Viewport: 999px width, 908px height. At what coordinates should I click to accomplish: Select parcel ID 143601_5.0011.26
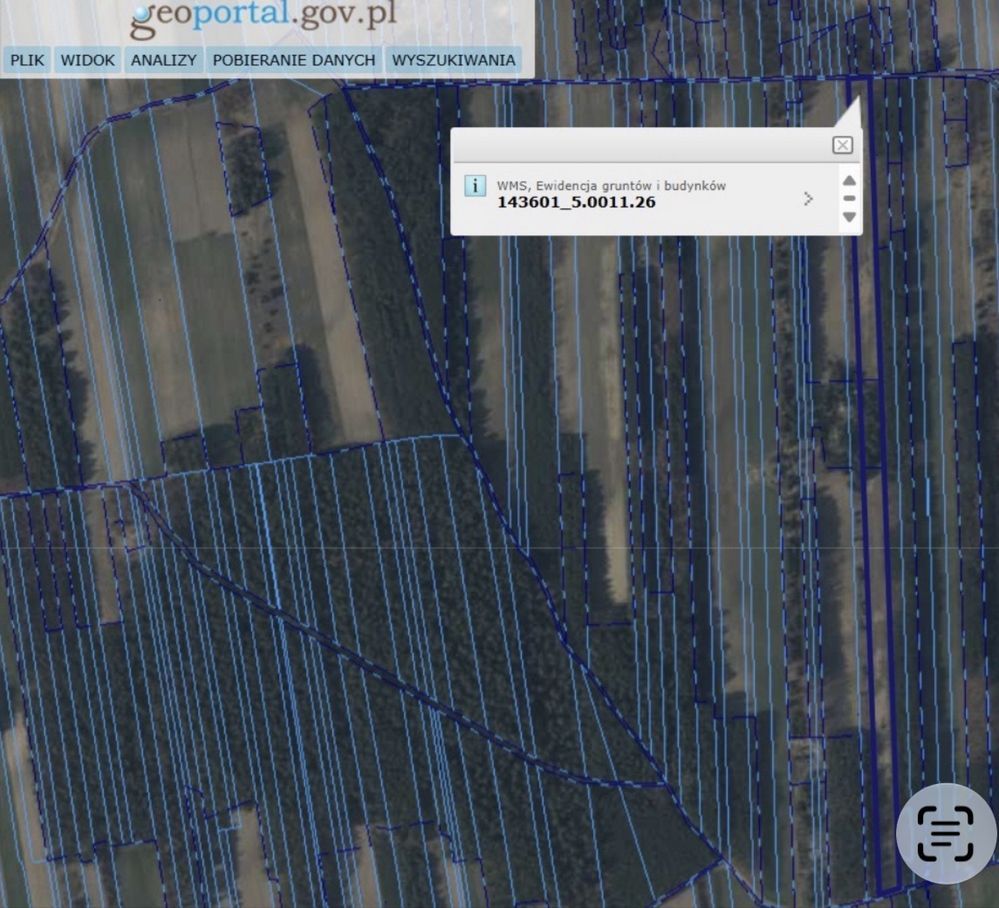click(x=576, y=202)
